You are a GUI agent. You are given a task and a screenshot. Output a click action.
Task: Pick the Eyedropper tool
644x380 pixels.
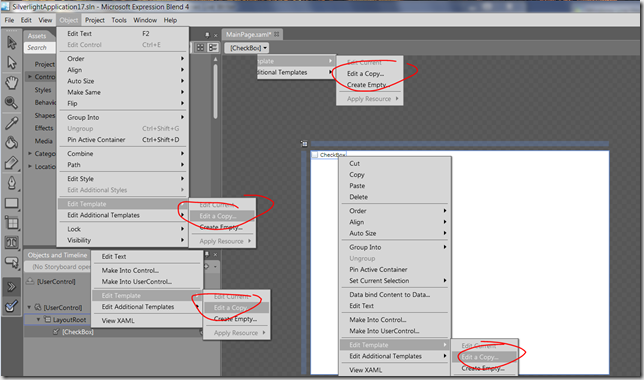click(x=12, y=122)
